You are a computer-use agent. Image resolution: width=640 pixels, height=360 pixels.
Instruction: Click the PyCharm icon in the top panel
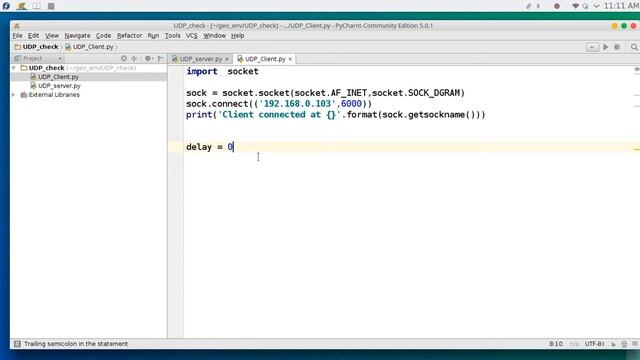[21, 6]
